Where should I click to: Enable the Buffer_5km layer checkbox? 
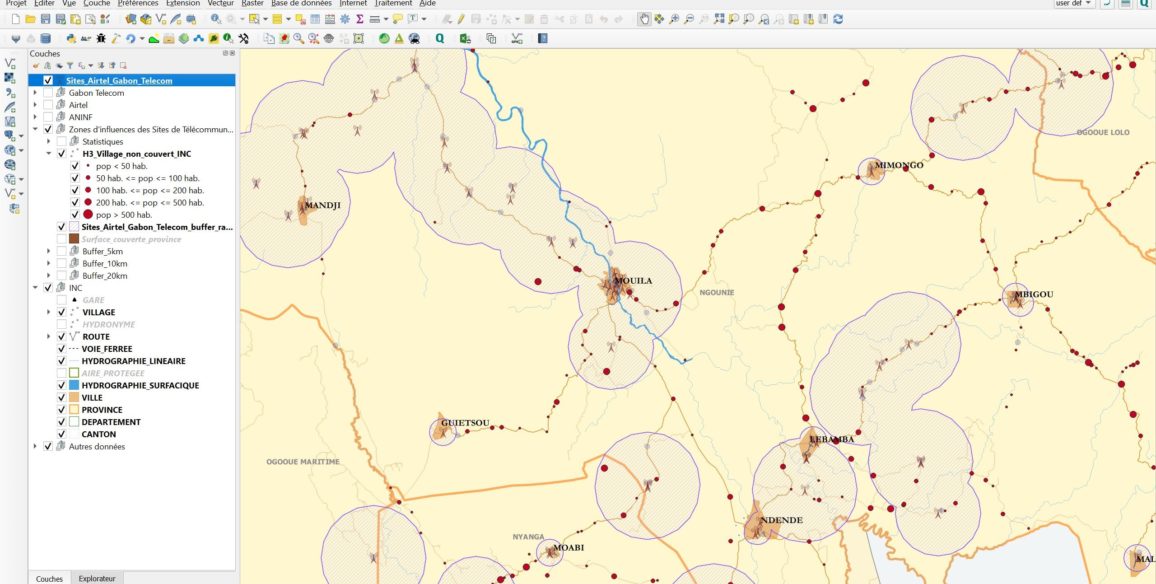click(61, 251)
